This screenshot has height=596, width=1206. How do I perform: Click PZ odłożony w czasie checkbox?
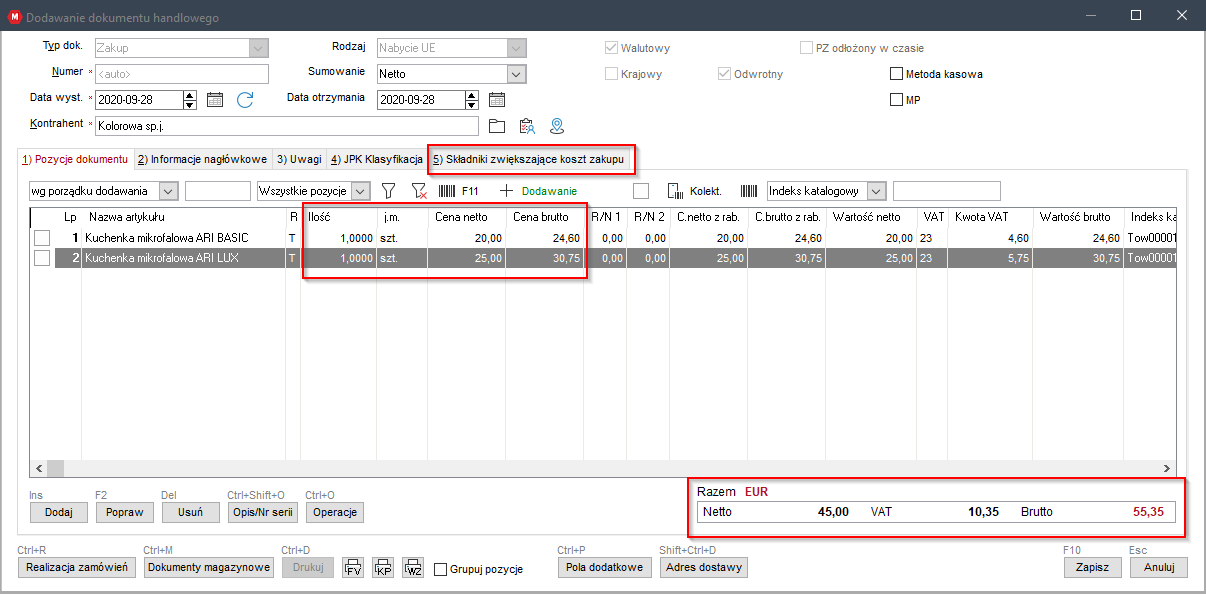(x=807, y=48)
